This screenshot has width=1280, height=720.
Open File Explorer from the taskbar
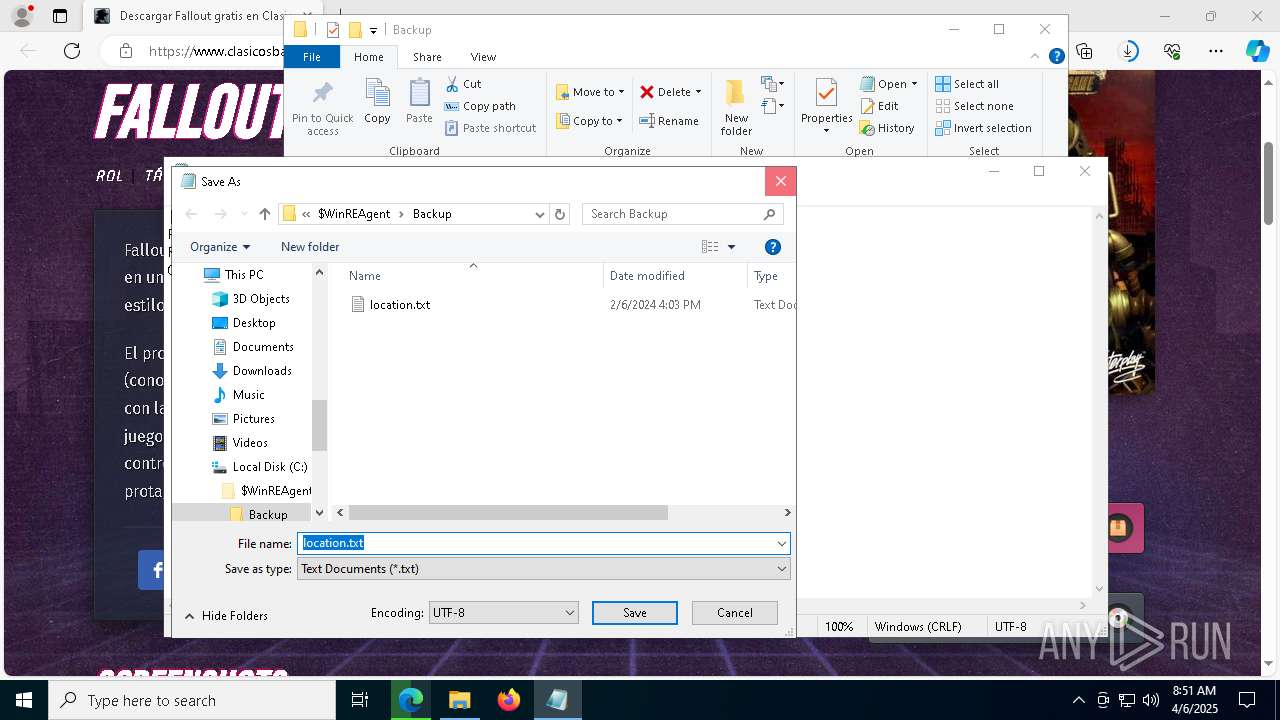click(459, 700)
